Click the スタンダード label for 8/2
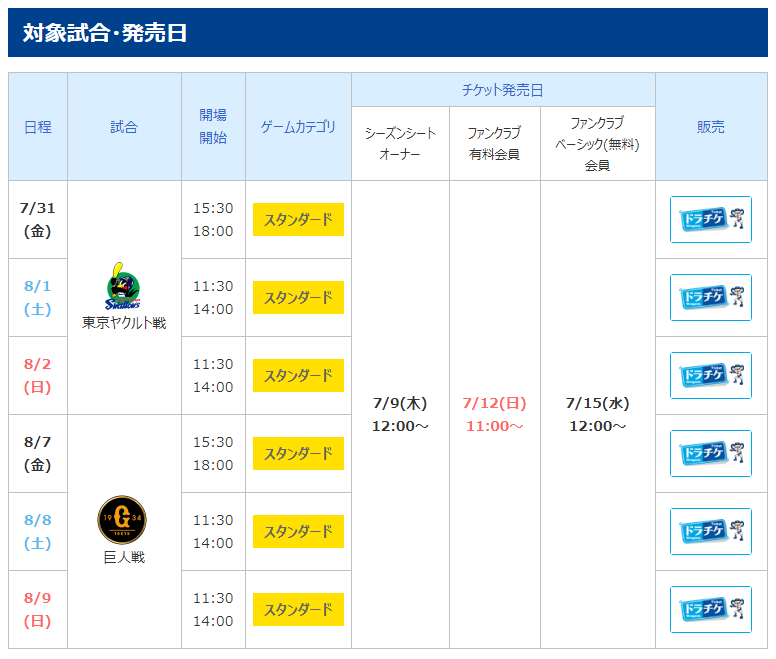This screenshot has height=659, width=776. (298, 376)
